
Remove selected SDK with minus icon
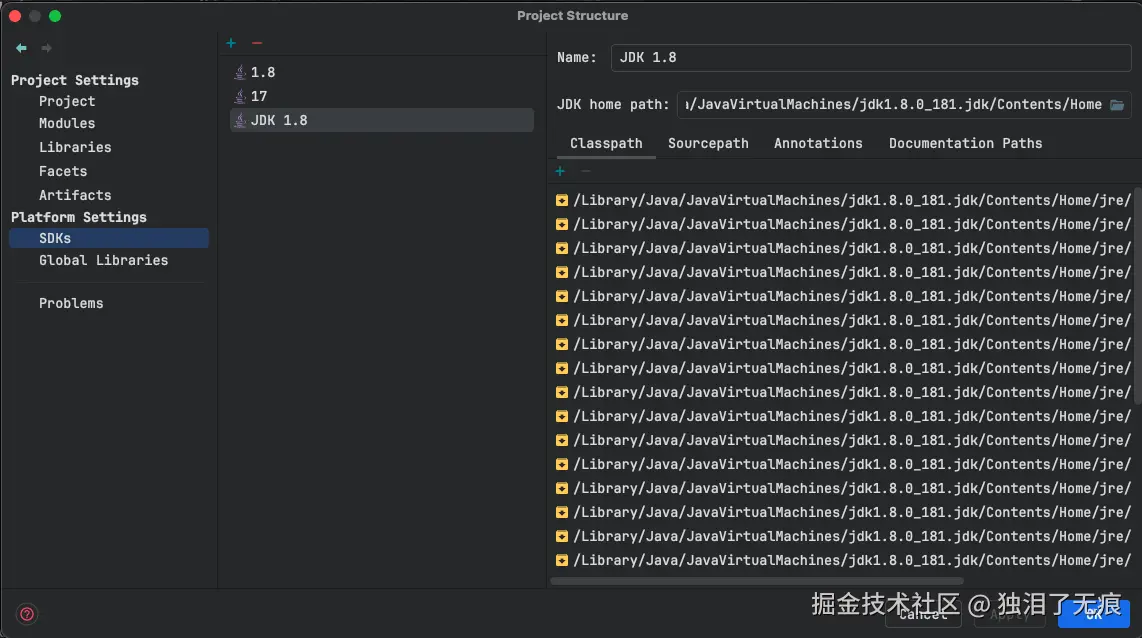coord(257,43)
